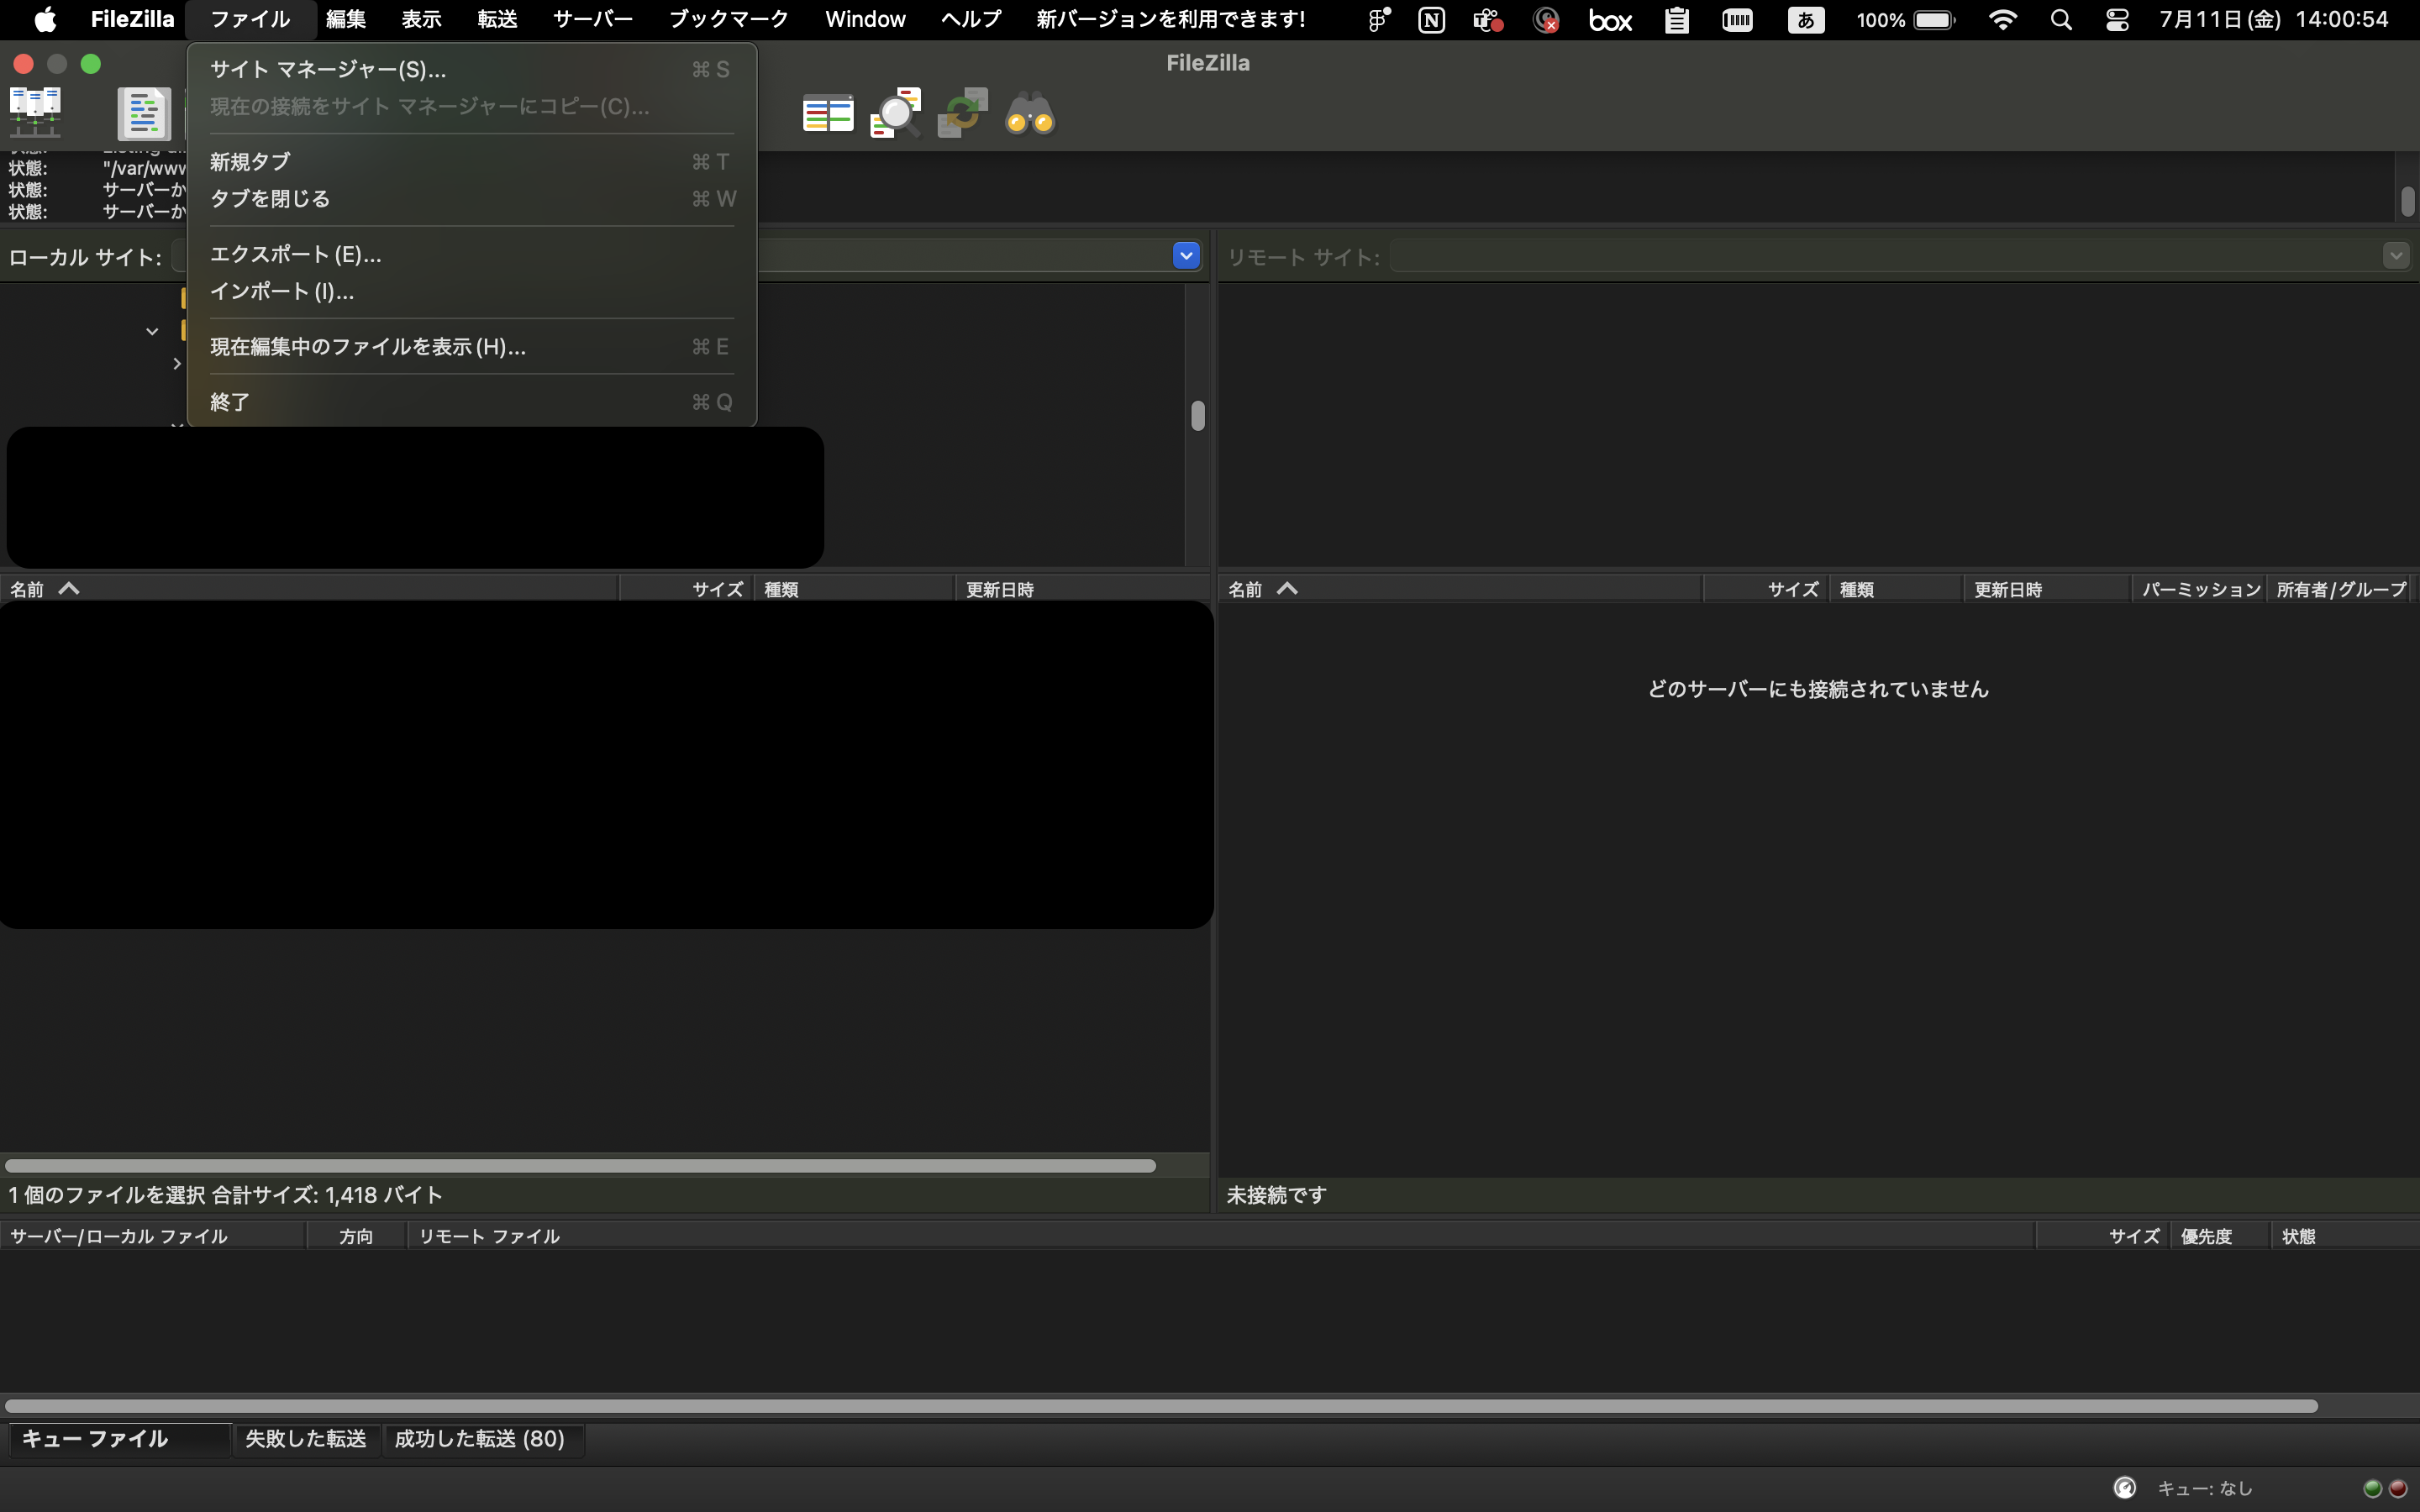Viewport: 2420px width, 1512px height.
Task: Click the 1 個のファイルを選択 status text
Action: tap(226, 1195)
